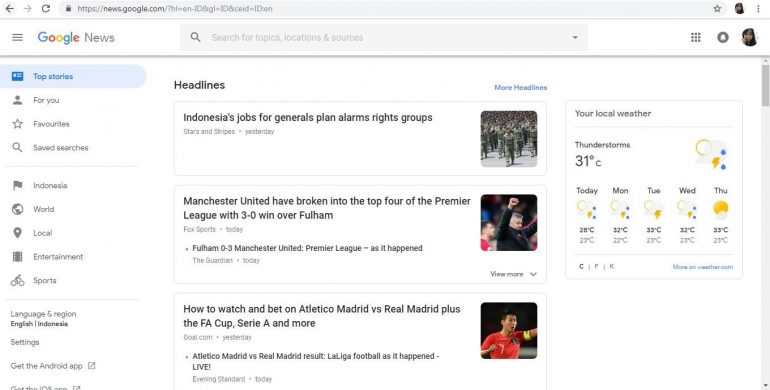Go back in browser history
The width and height of the screenshot is (770, 390).
tap(9, 8)
